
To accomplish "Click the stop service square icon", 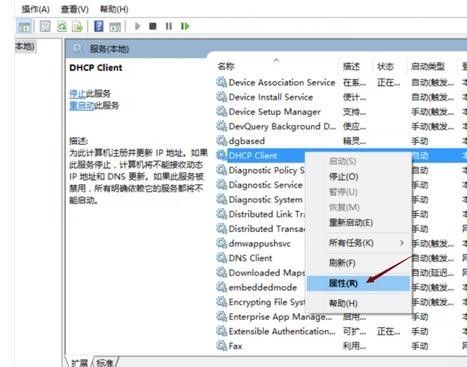I will point(153,26).
